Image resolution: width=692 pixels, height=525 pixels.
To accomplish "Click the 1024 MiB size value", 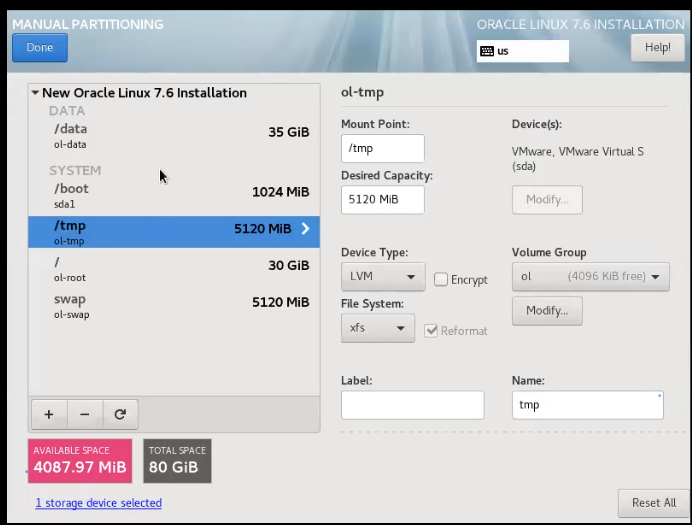I will tap(281, 192).
